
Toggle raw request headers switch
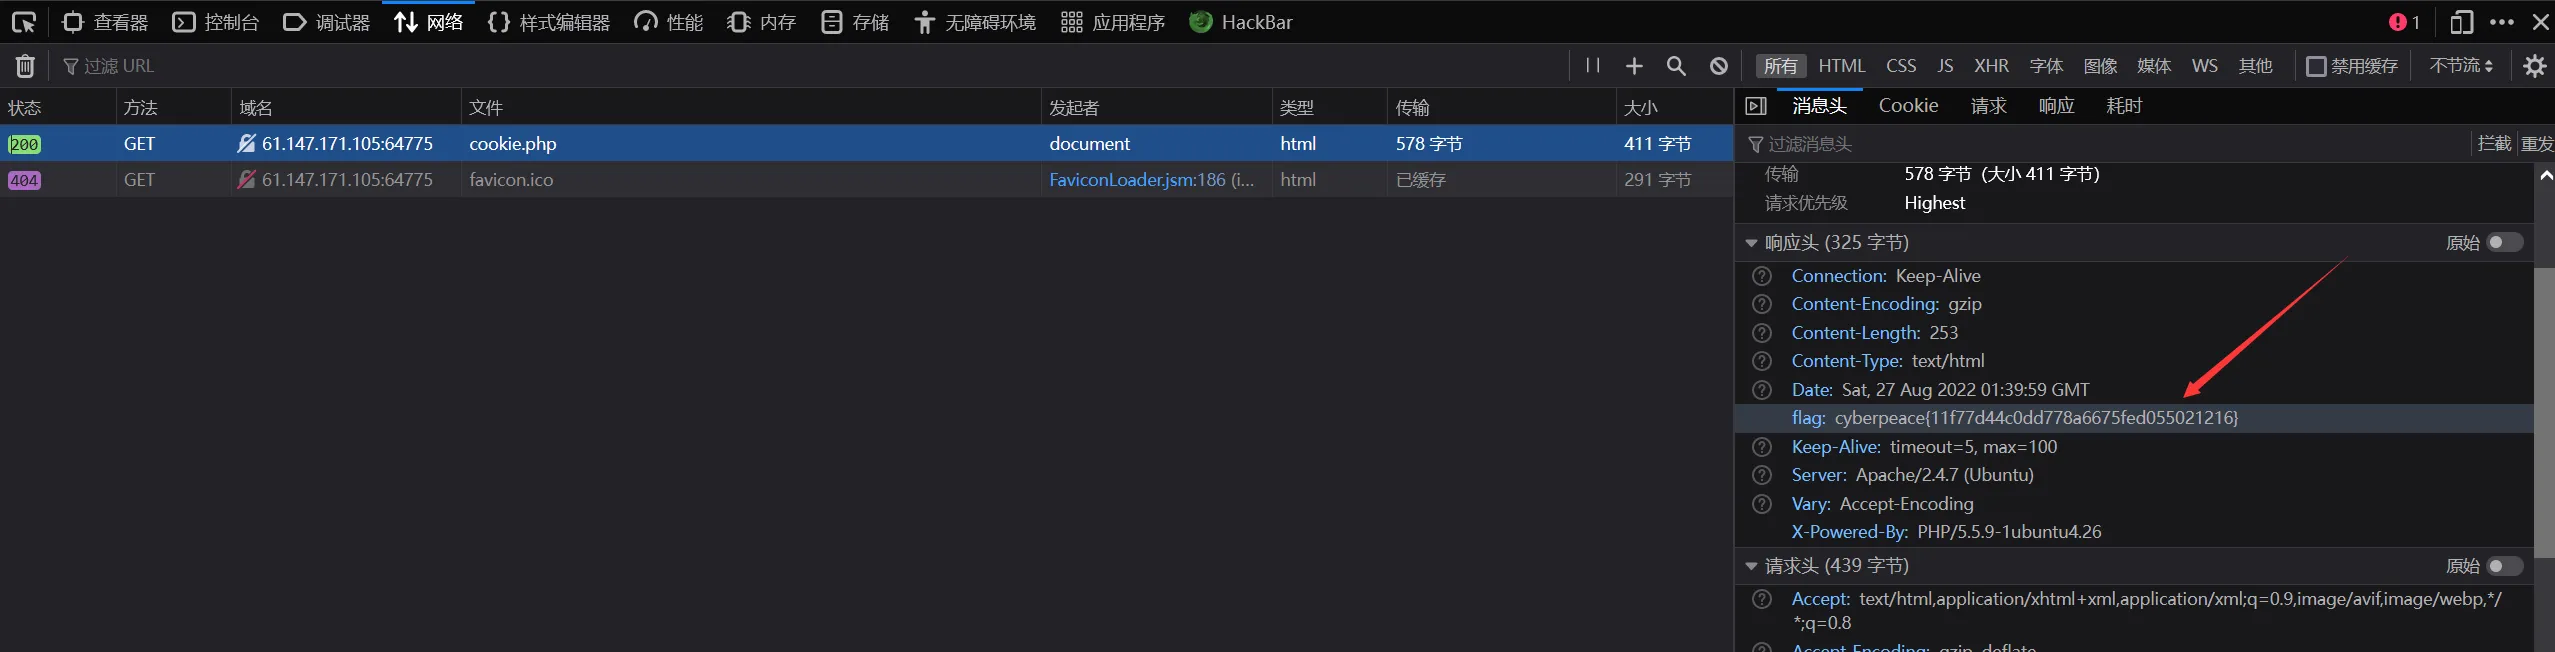(2505, 566)
